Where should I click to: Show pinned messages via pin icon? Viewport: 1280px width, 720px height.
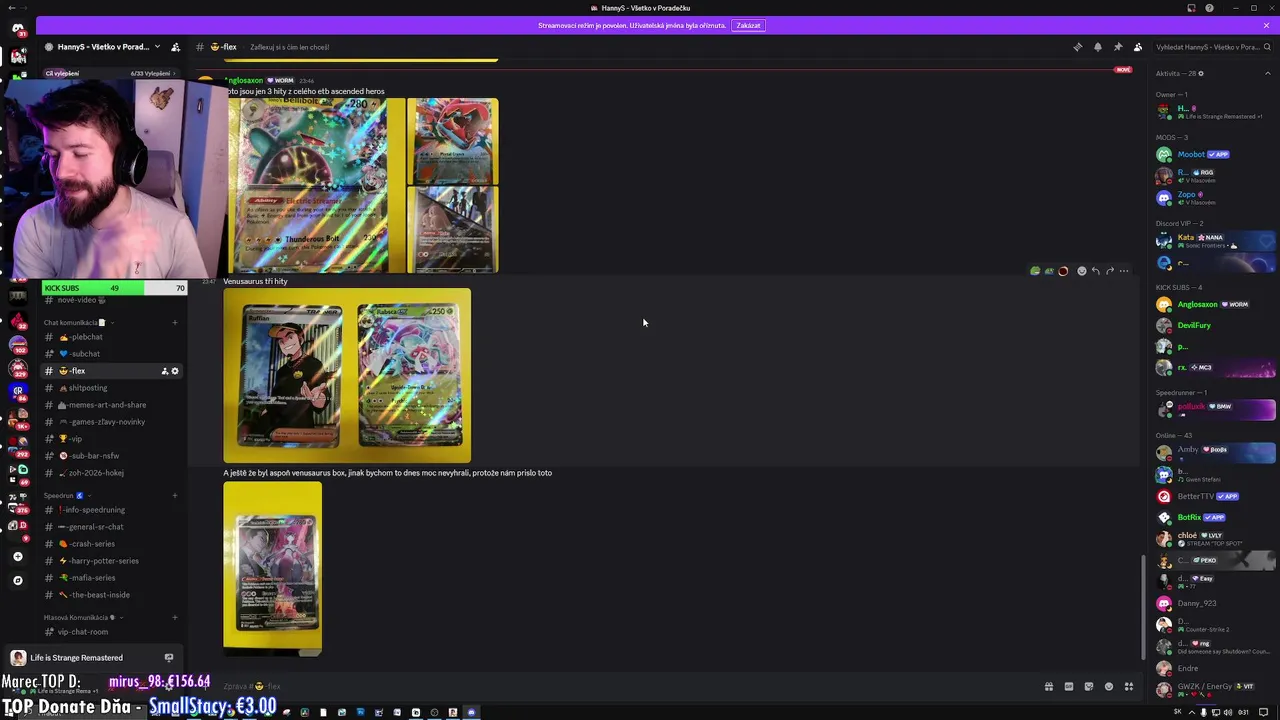[1118, 47]
